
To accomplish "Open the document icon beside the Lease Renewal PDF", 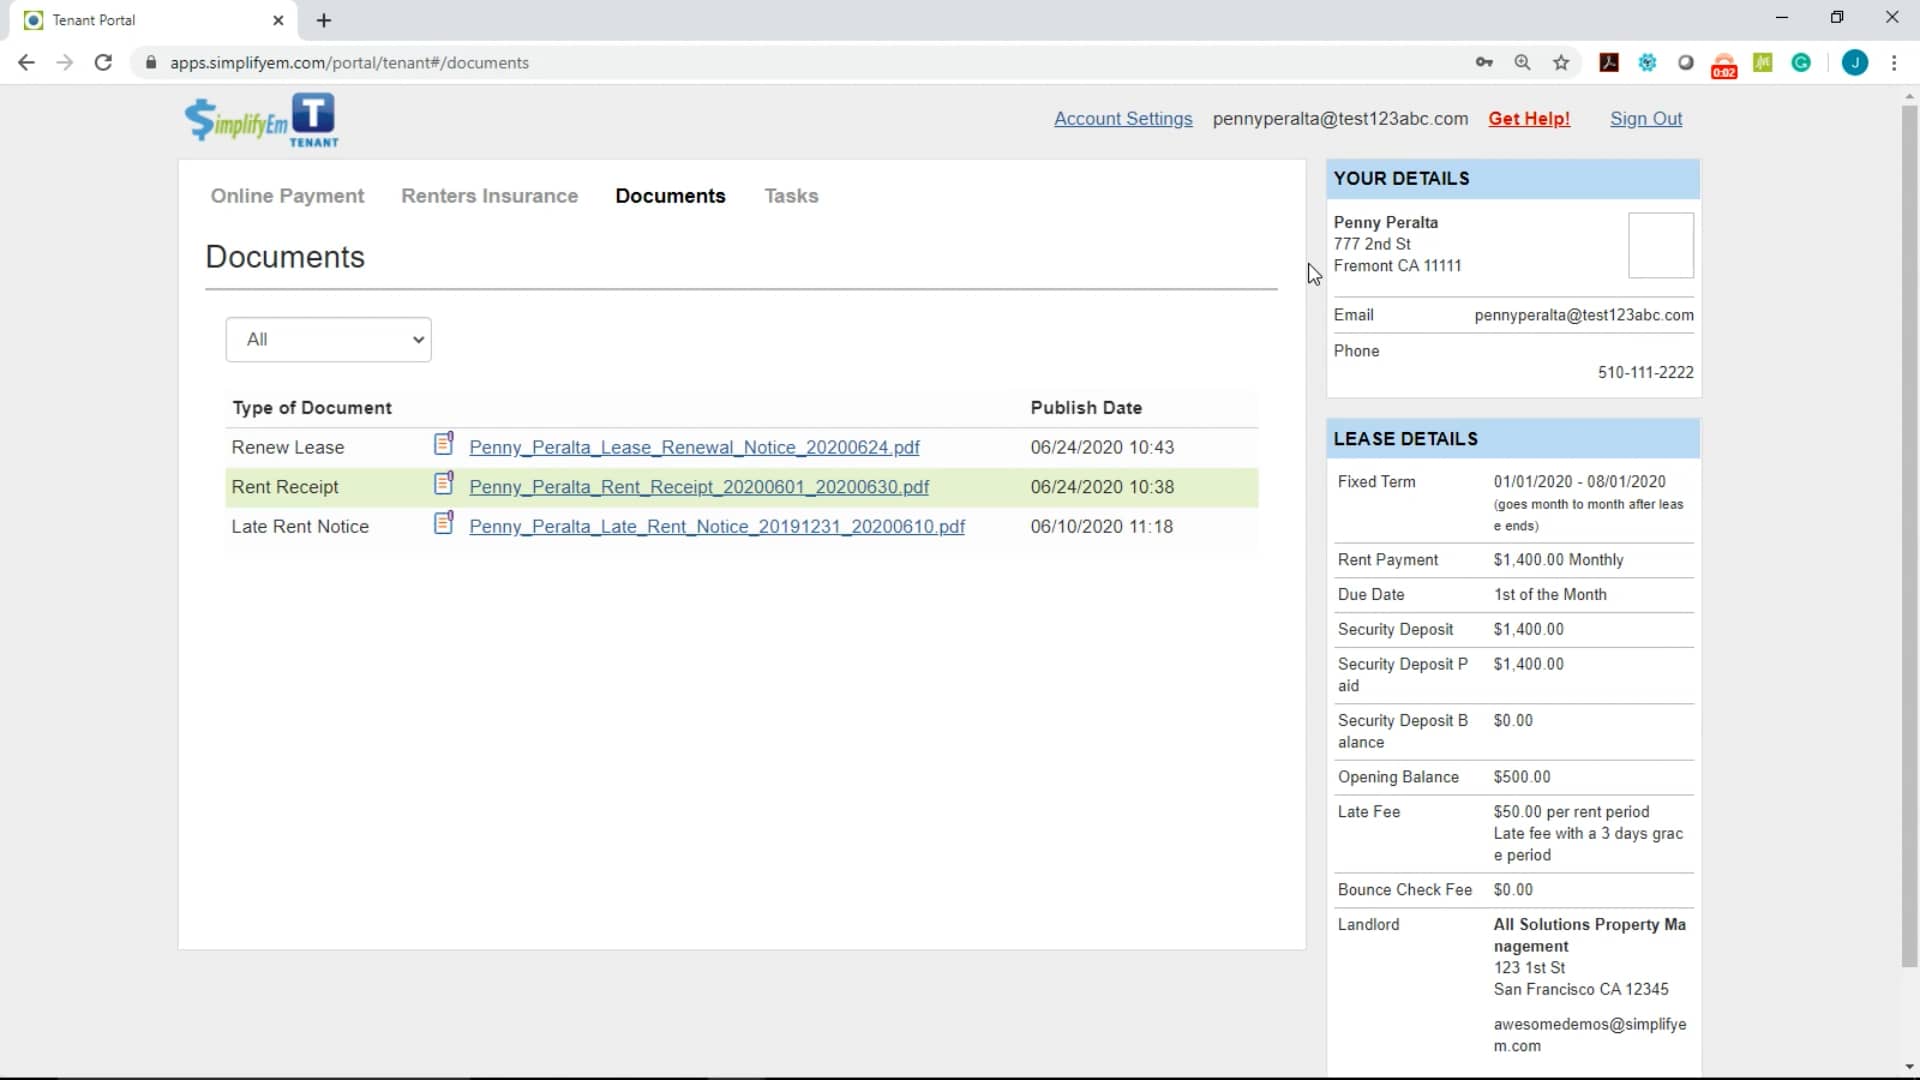I will coord(444,443).
